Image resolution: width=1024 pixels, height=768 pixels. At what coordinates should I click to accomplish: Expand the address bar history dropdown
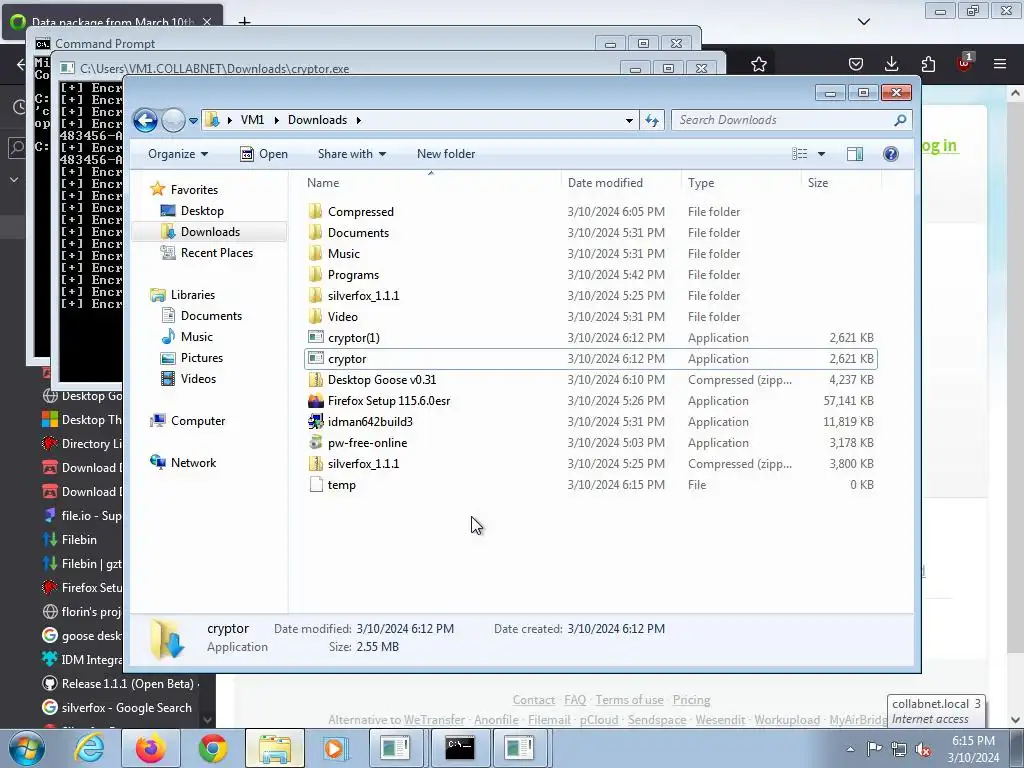tap(629, 120)
